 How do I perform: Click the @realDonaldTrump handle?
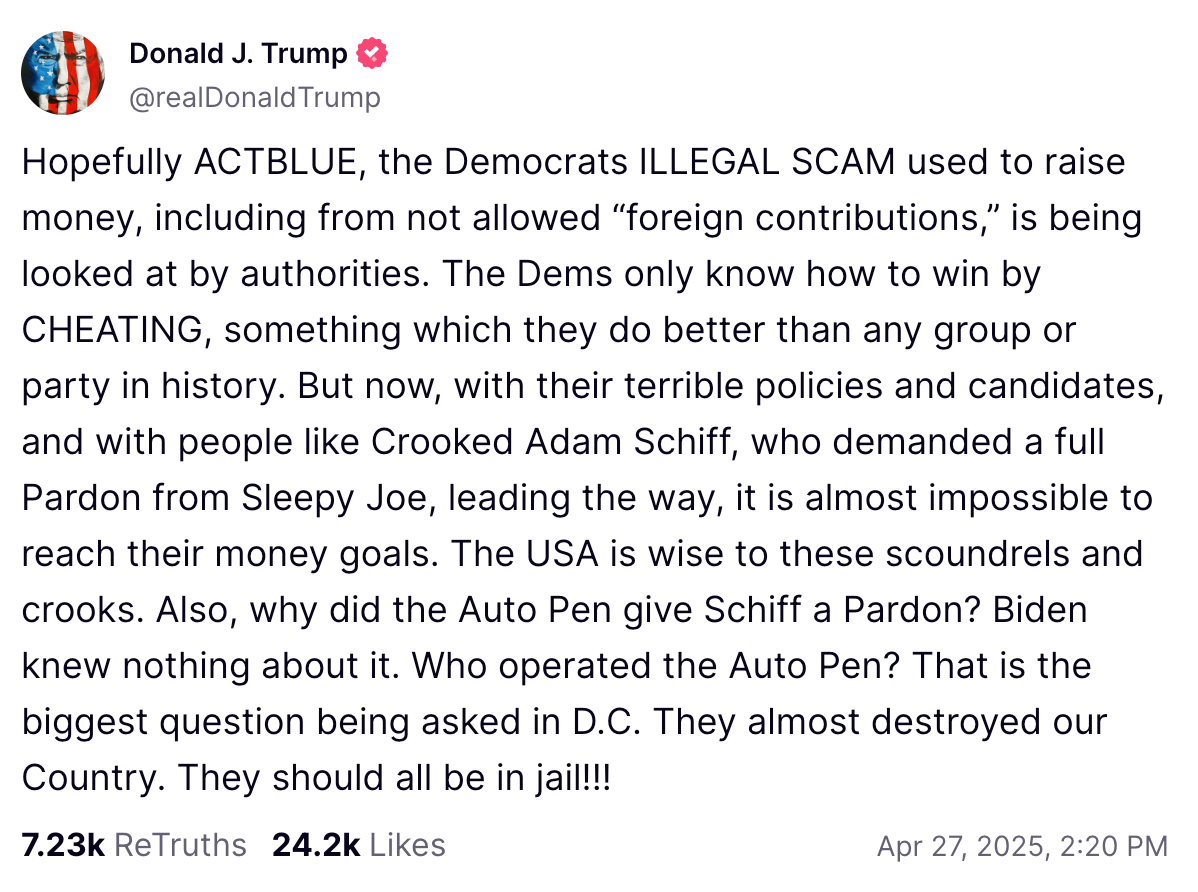click(x=254, y=98)
